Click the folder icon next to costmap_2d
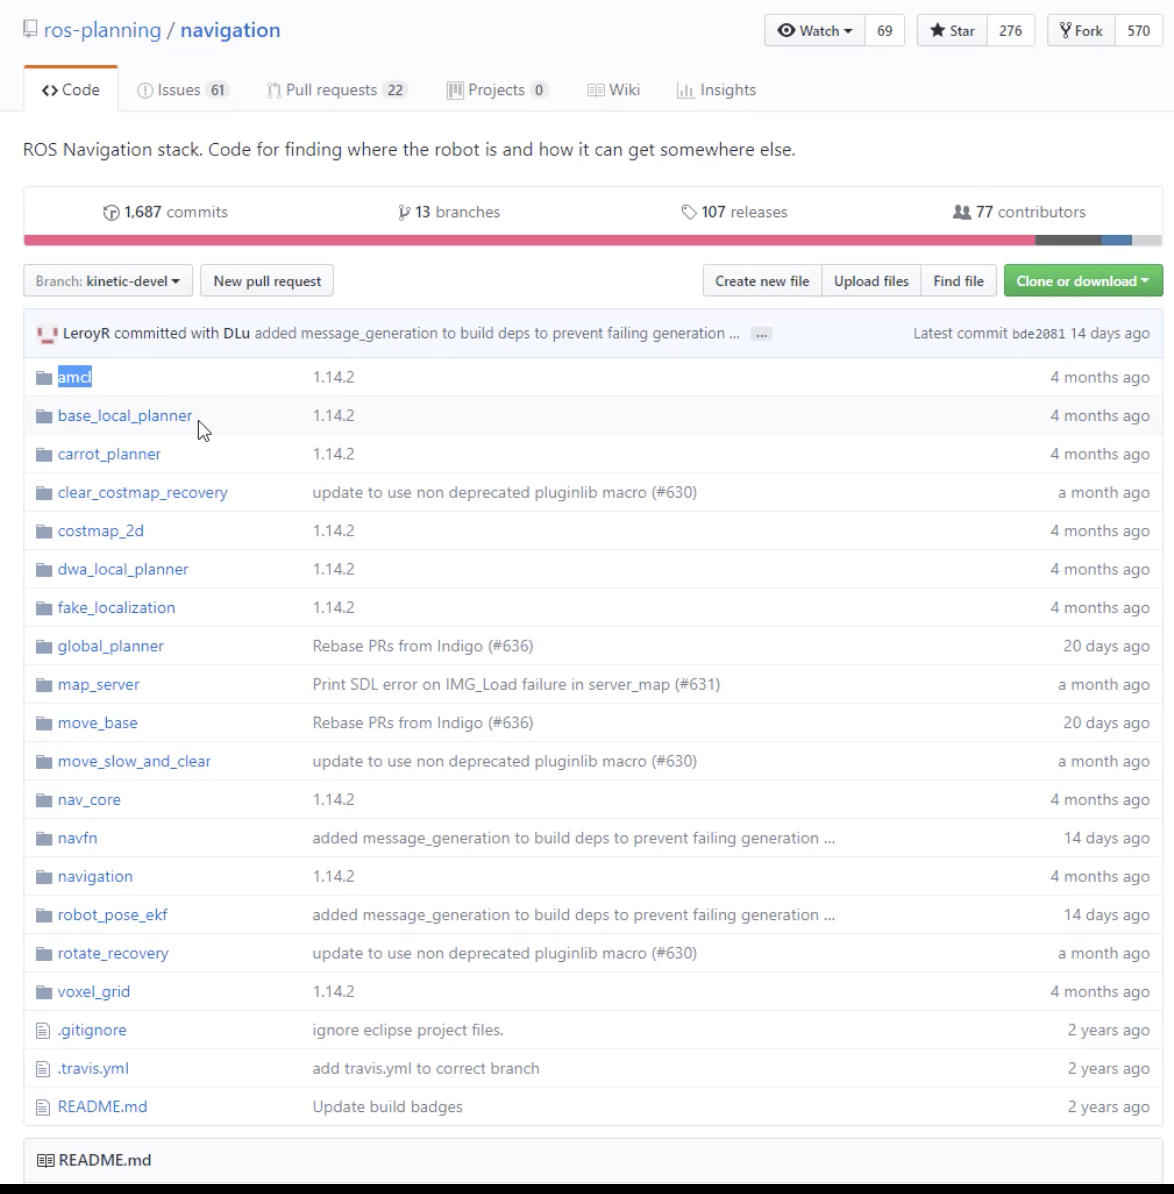Screen dimensions: 1174x1194 (x=43, y=532)
